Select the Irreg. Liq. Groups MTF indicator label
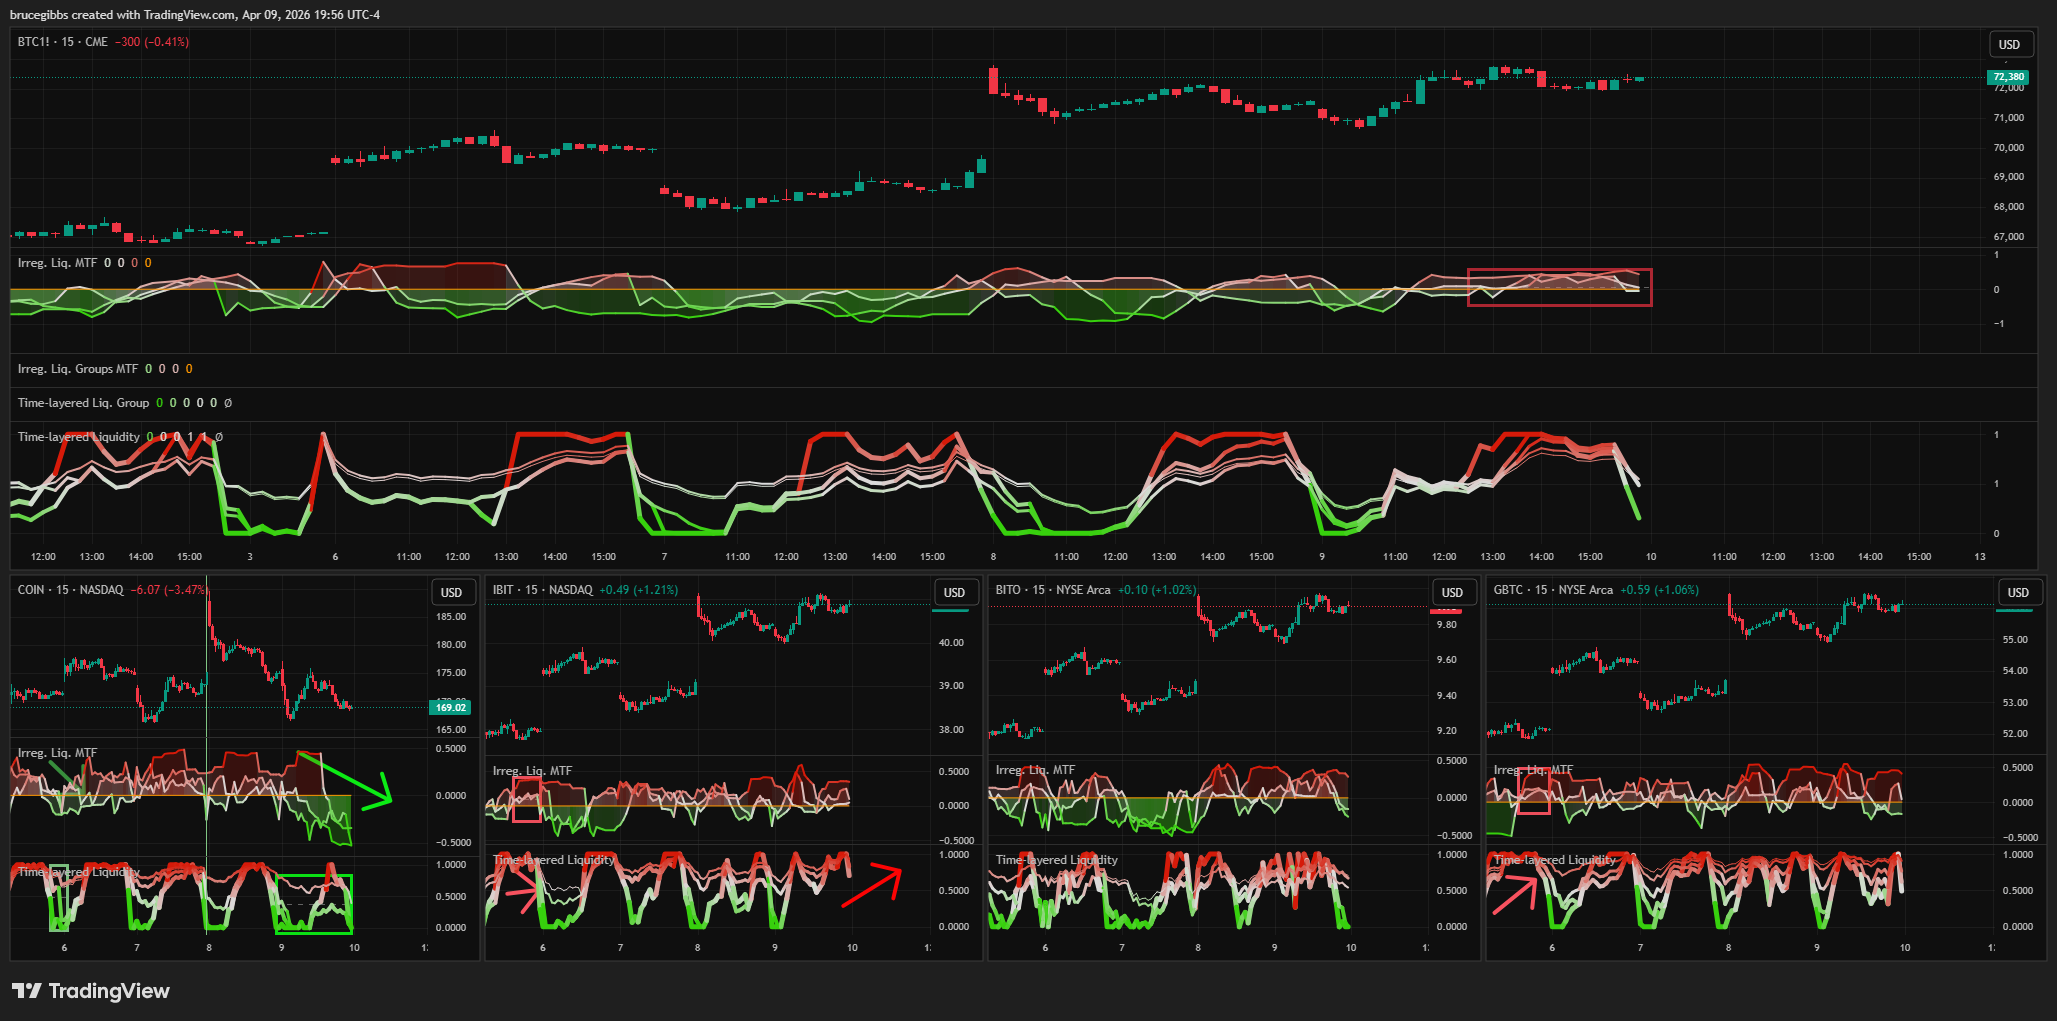 point(78,369)
